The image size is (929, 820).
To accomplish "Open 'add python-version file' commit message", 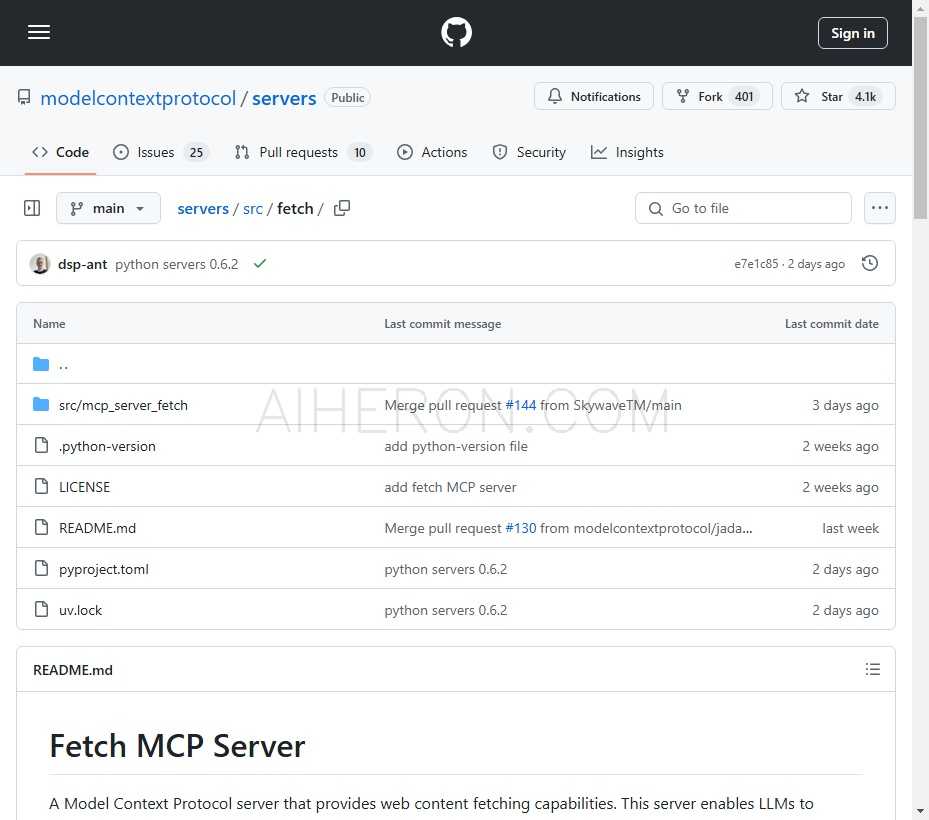I will coord(456,446).
